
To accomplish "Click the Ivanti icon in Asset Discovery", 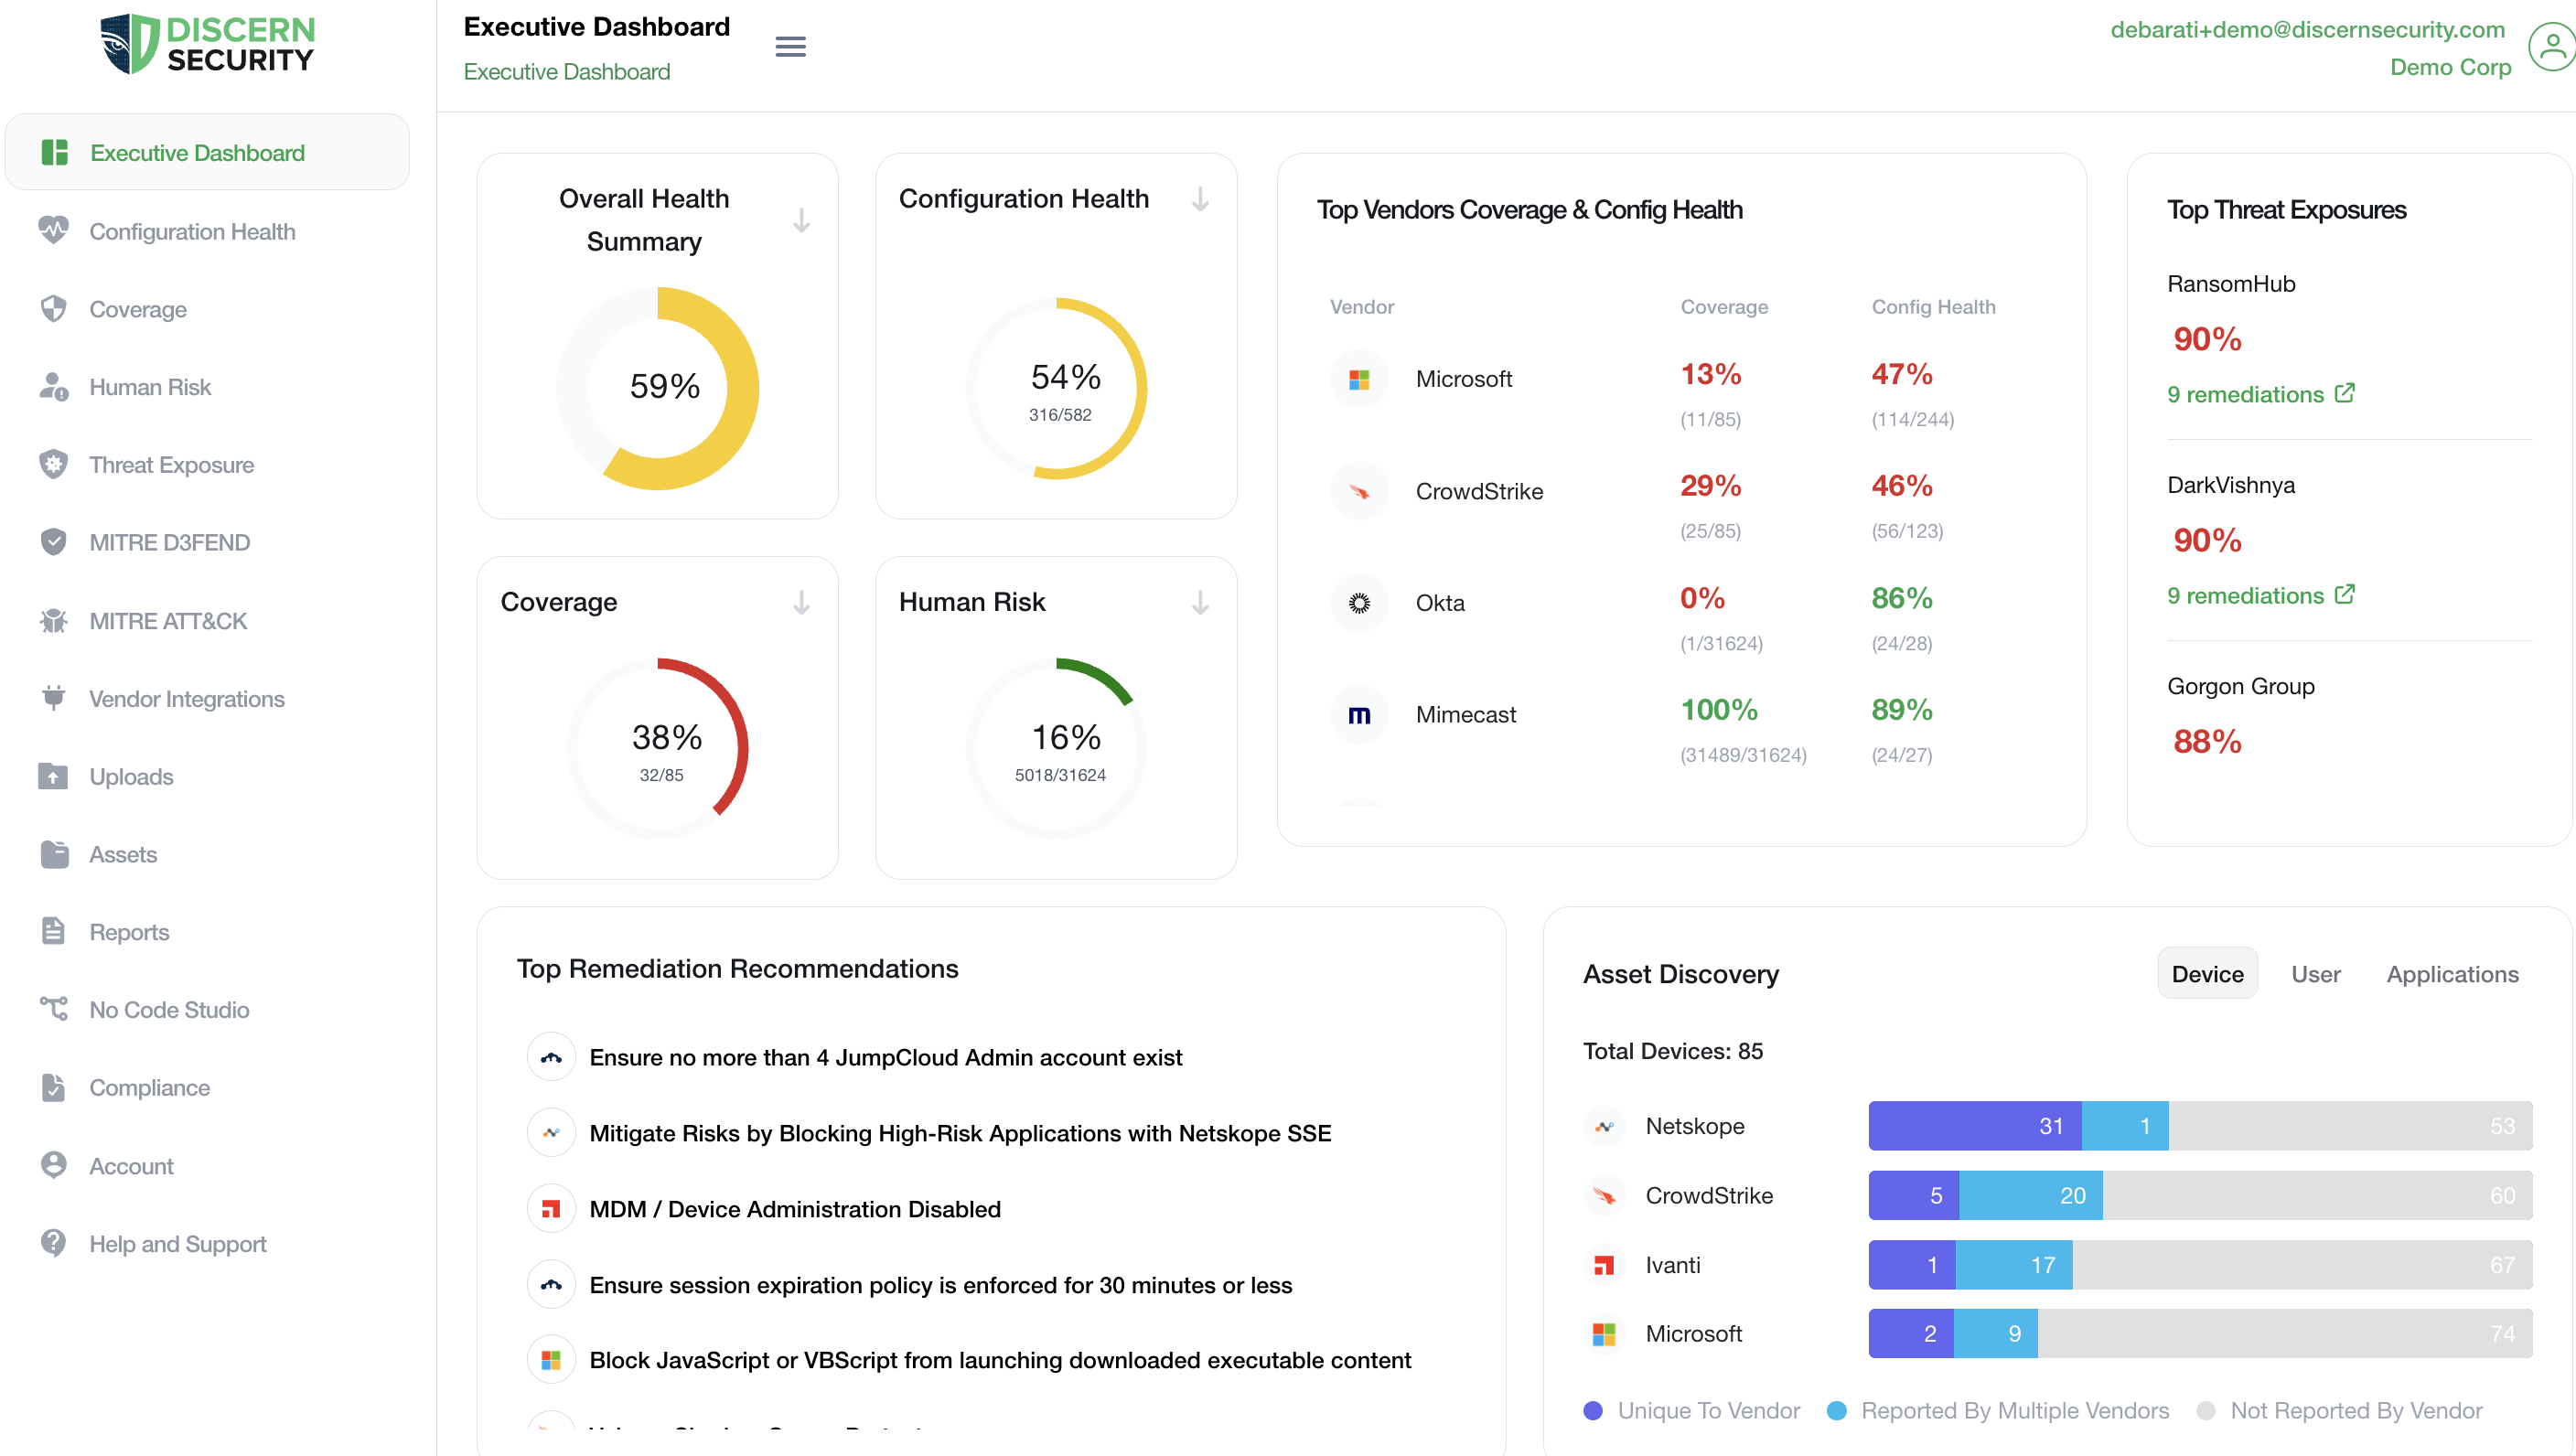I will pos(1604,1265).
